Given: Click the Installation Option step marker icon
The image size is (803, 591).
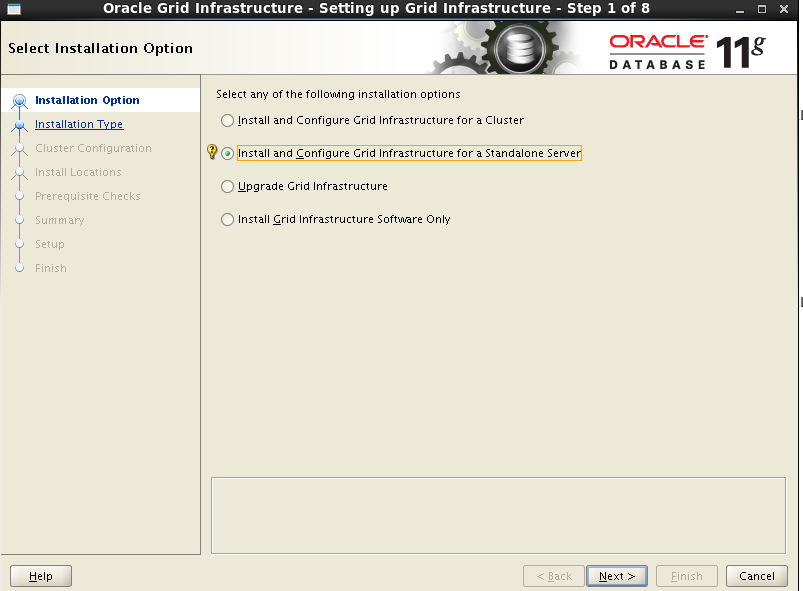Looking at the screenshot, I should [19, 100].
